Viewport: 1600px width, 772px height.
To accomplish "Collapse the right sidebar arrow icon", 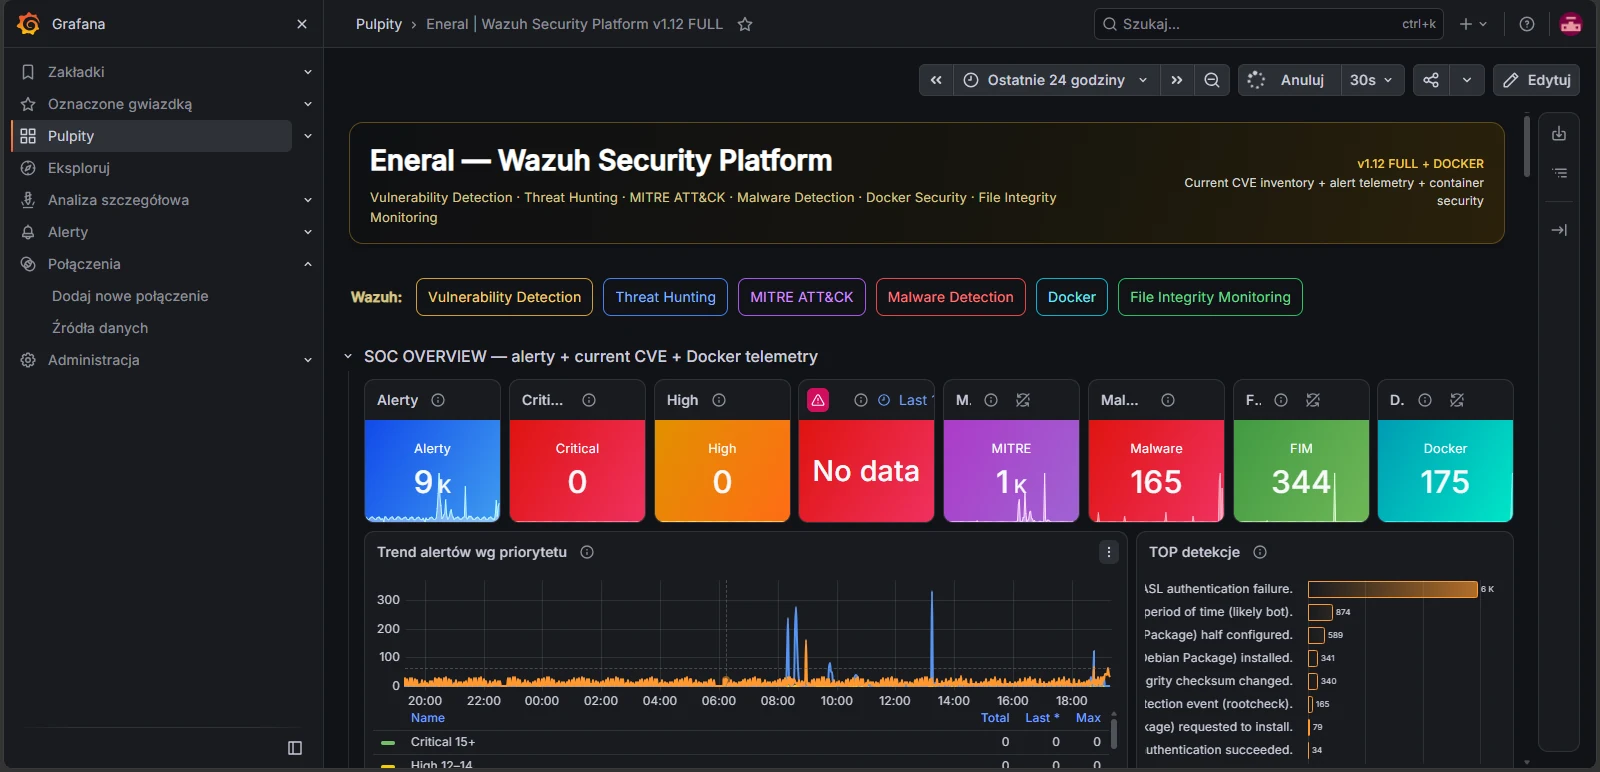I will pyautogui.click(x=1559, y=230).
